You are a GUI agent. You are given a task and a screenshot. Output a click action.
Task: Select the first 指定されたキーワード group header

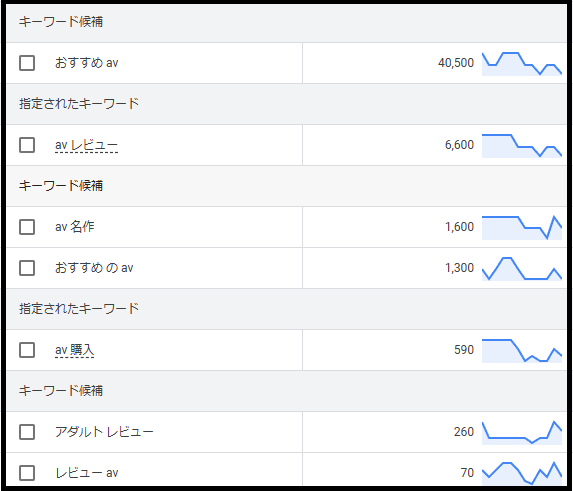[x=286, y=104]
